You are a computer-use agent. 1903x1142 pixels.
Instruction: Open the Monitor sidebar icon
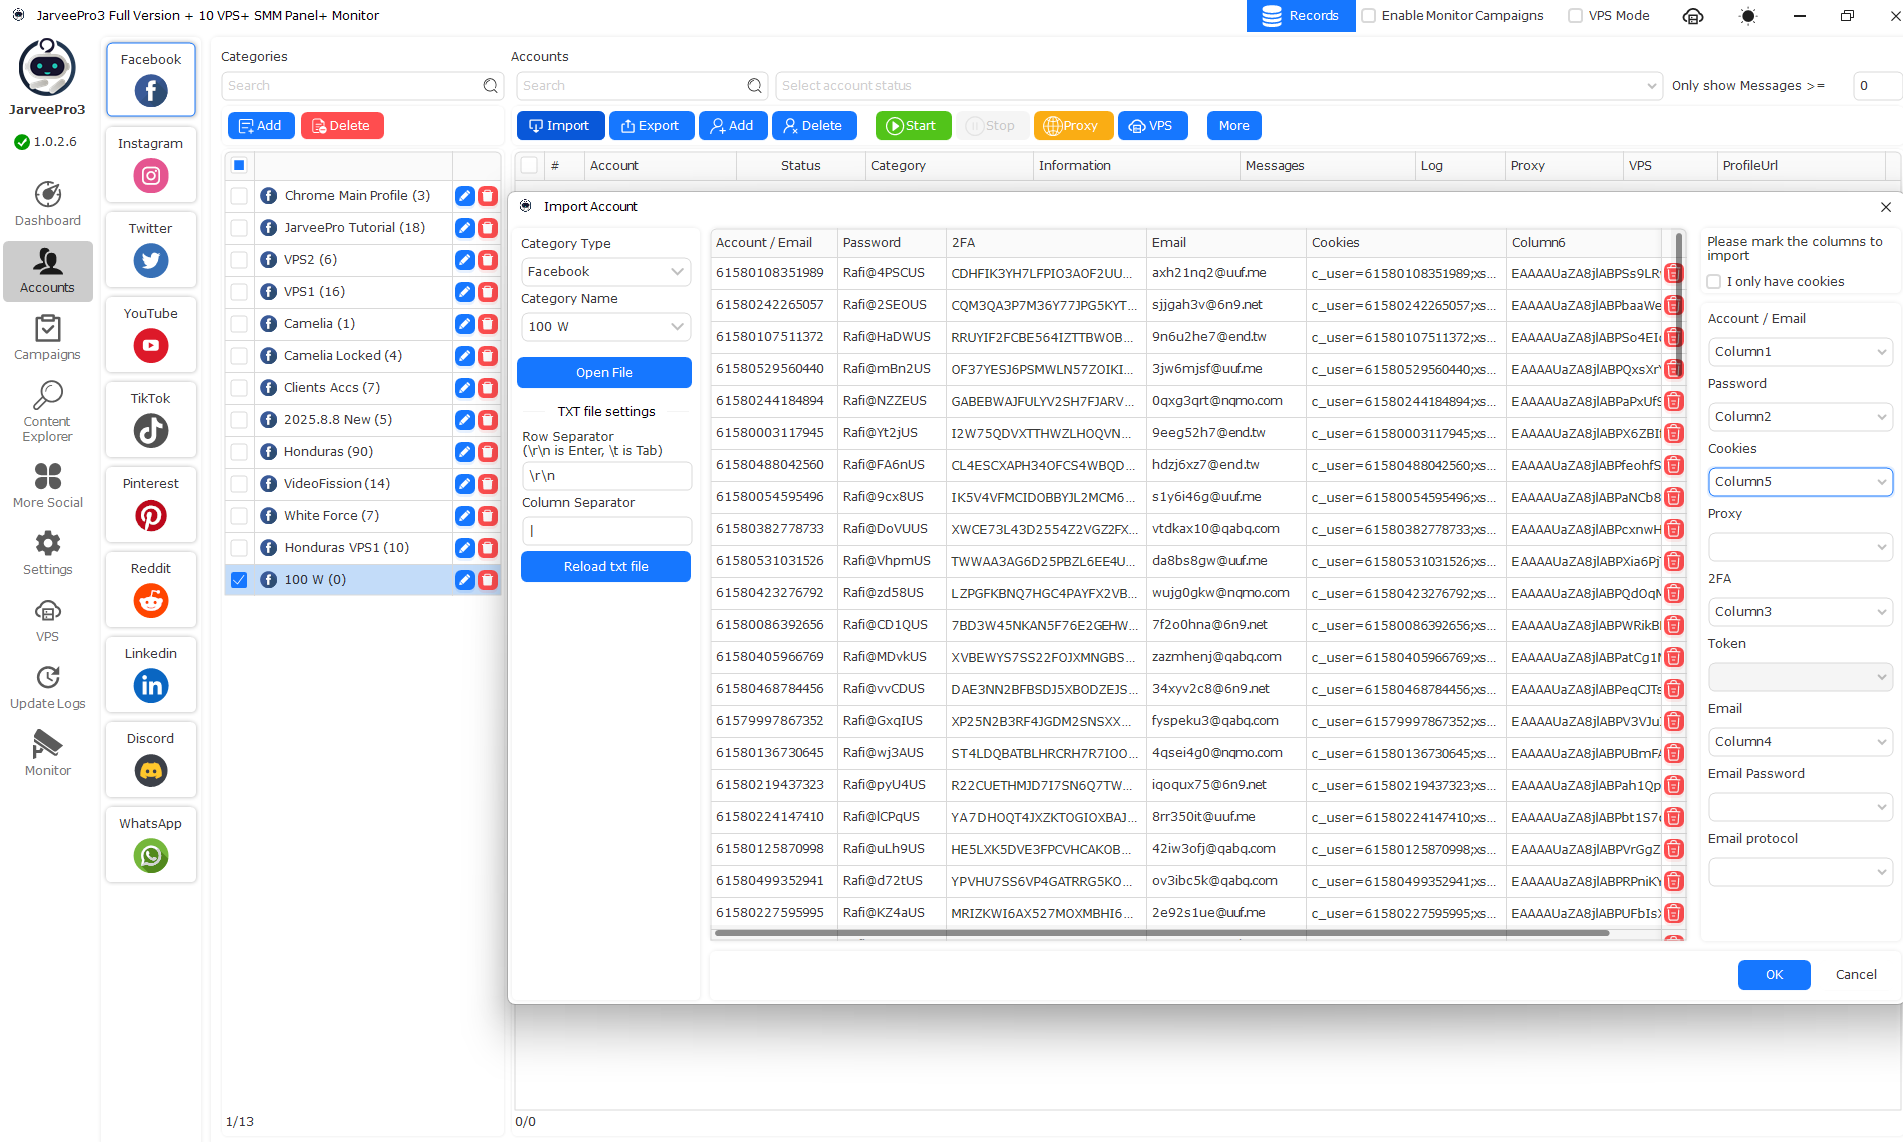pos(47,744)
